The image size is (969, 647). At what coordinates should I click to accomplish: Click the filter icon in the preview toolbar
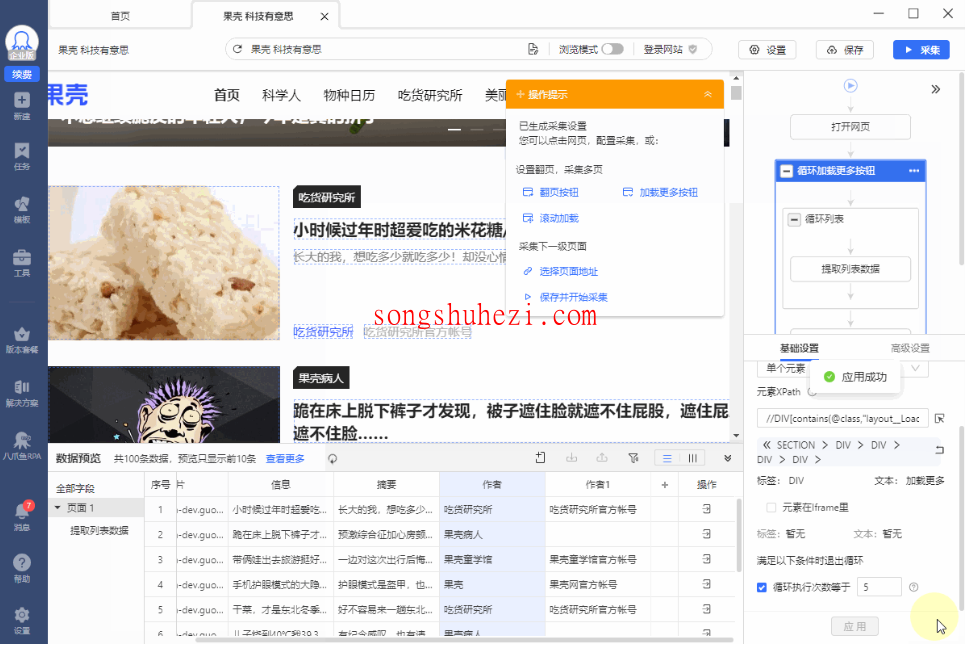coord(634,460)
